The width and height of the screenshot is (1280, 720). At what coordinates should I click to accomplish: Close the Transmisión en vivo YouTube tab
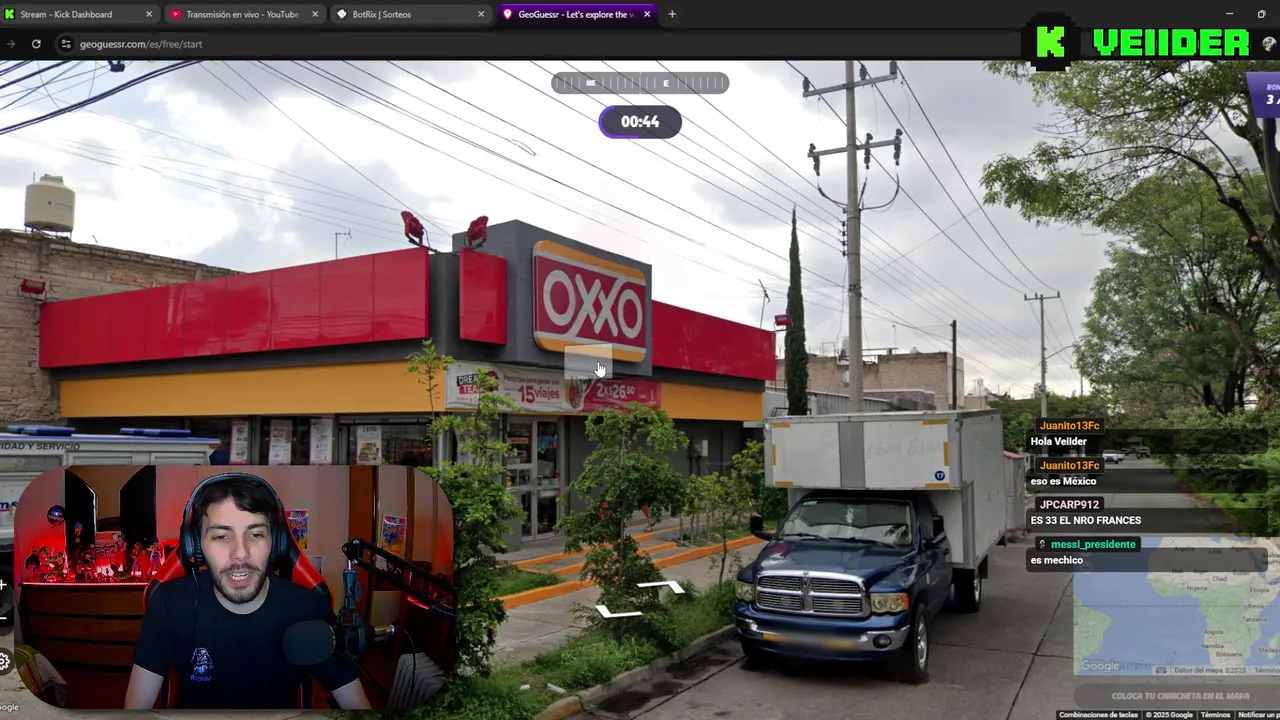315,14
